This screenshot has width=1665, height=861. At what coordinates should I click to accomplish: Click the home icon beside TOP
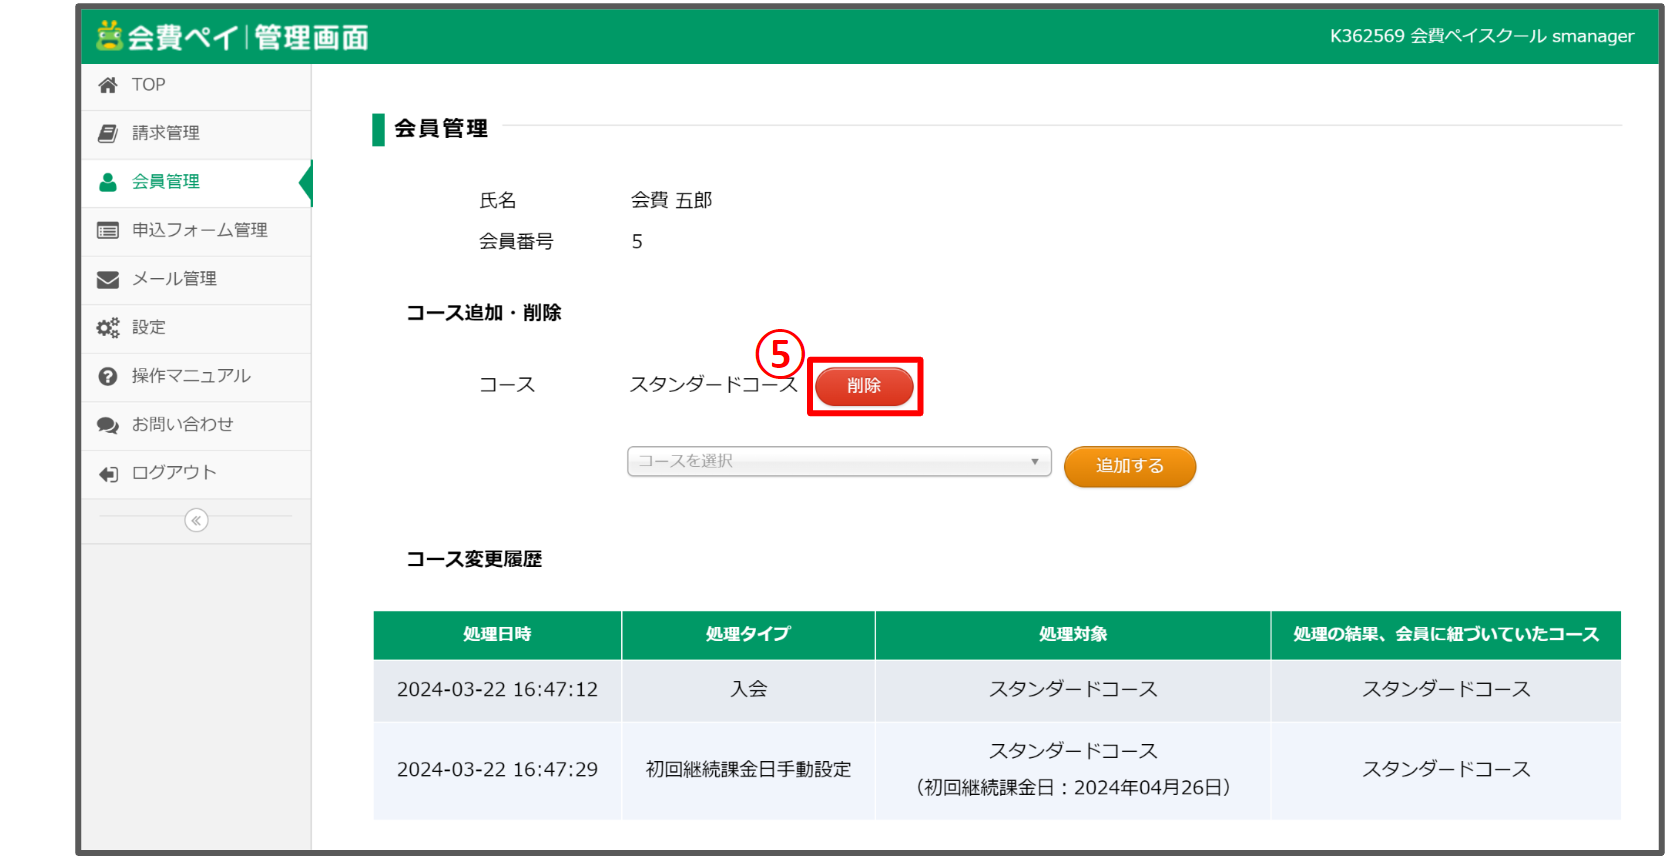pos(108,86)
